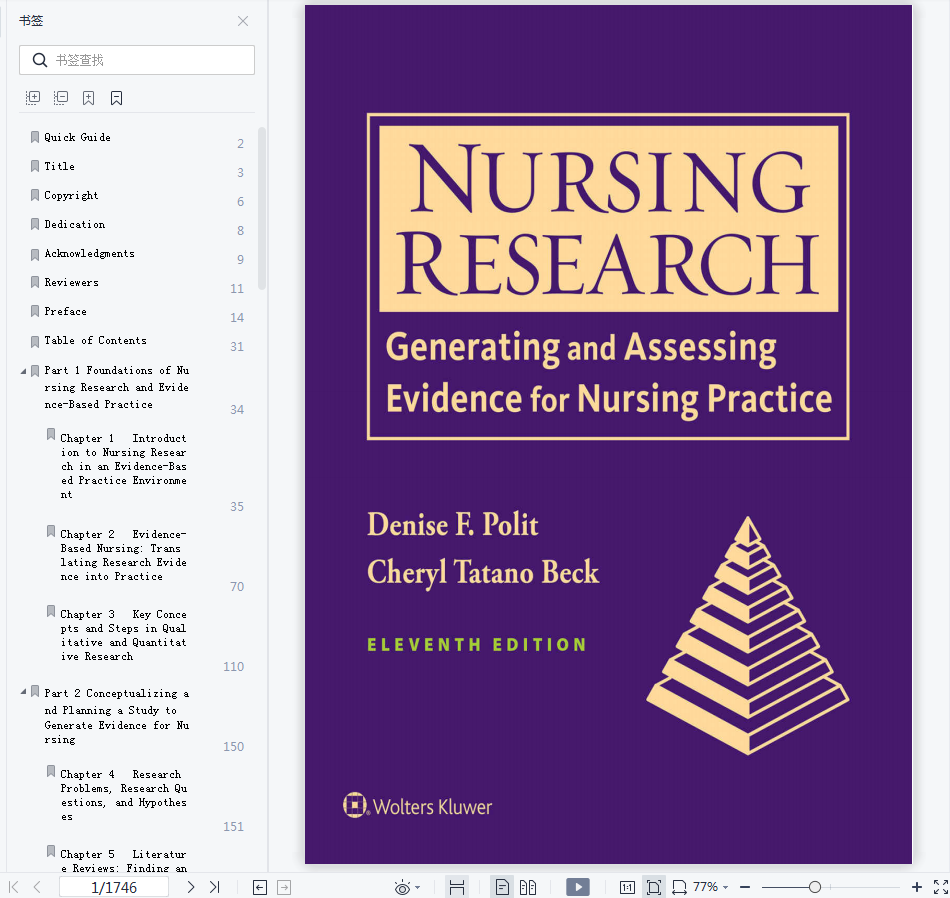
Task: Open Part 1 Foundations of Nursing Research
Action: click(116, 387)
